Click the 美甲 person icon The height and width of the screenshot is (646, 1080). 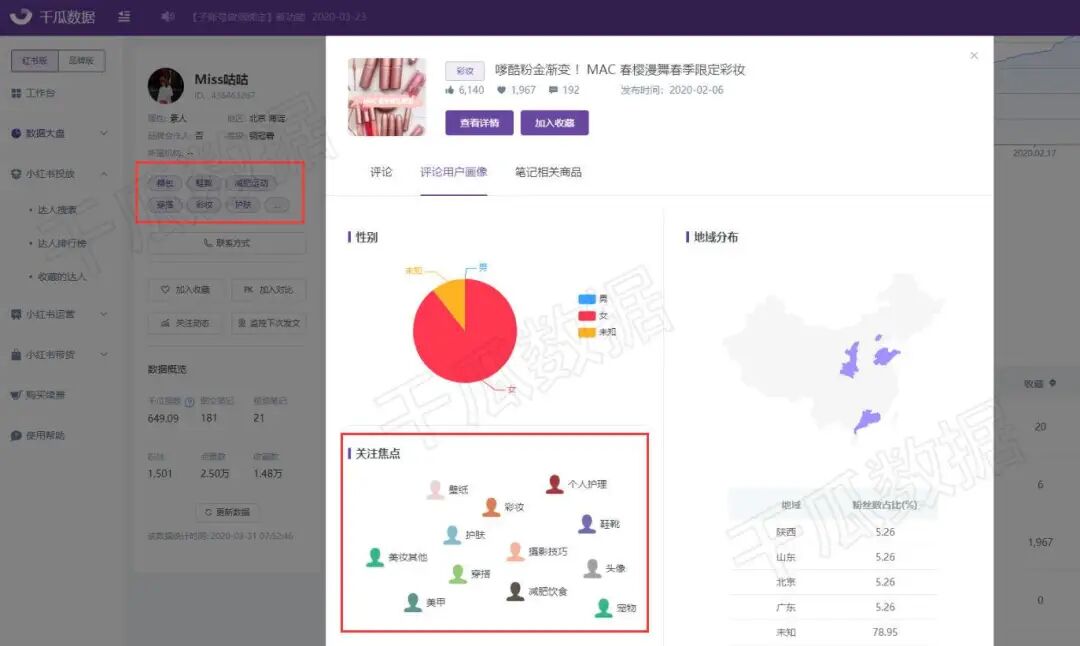point(413,603)
